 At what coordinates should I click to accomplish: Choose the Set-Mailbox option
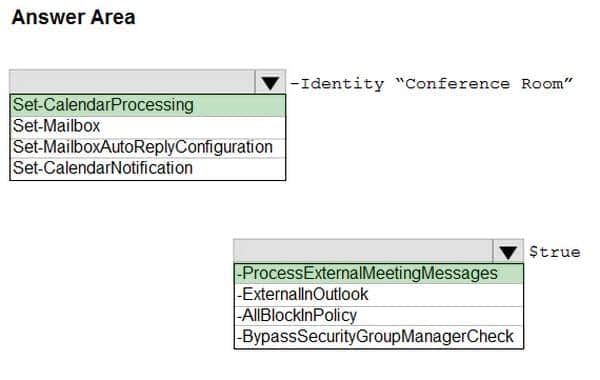click(148, 127)
